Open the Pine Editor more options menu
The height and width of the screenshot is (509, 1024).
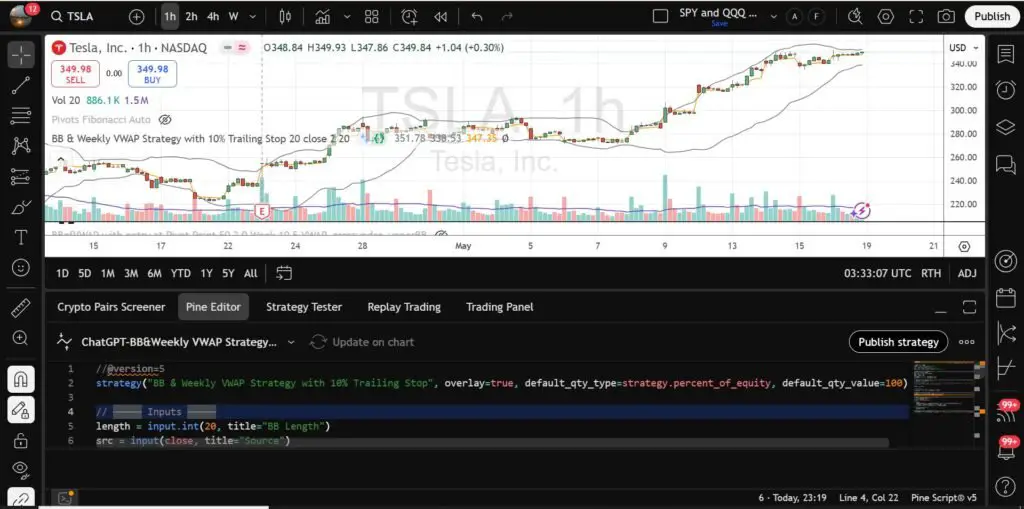tap(967, 342)
